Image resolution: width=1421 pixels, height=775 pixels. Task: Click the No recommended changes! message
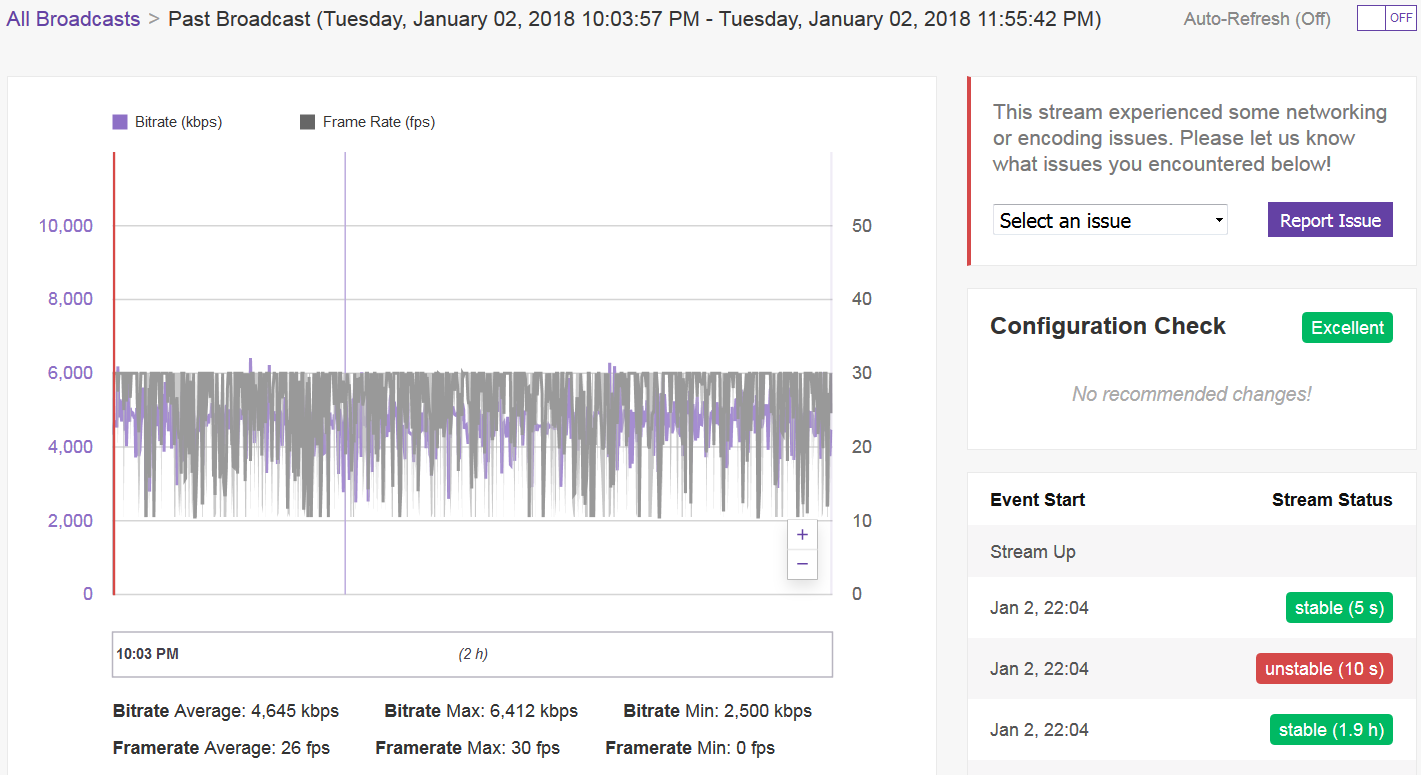click(1191, 394)
